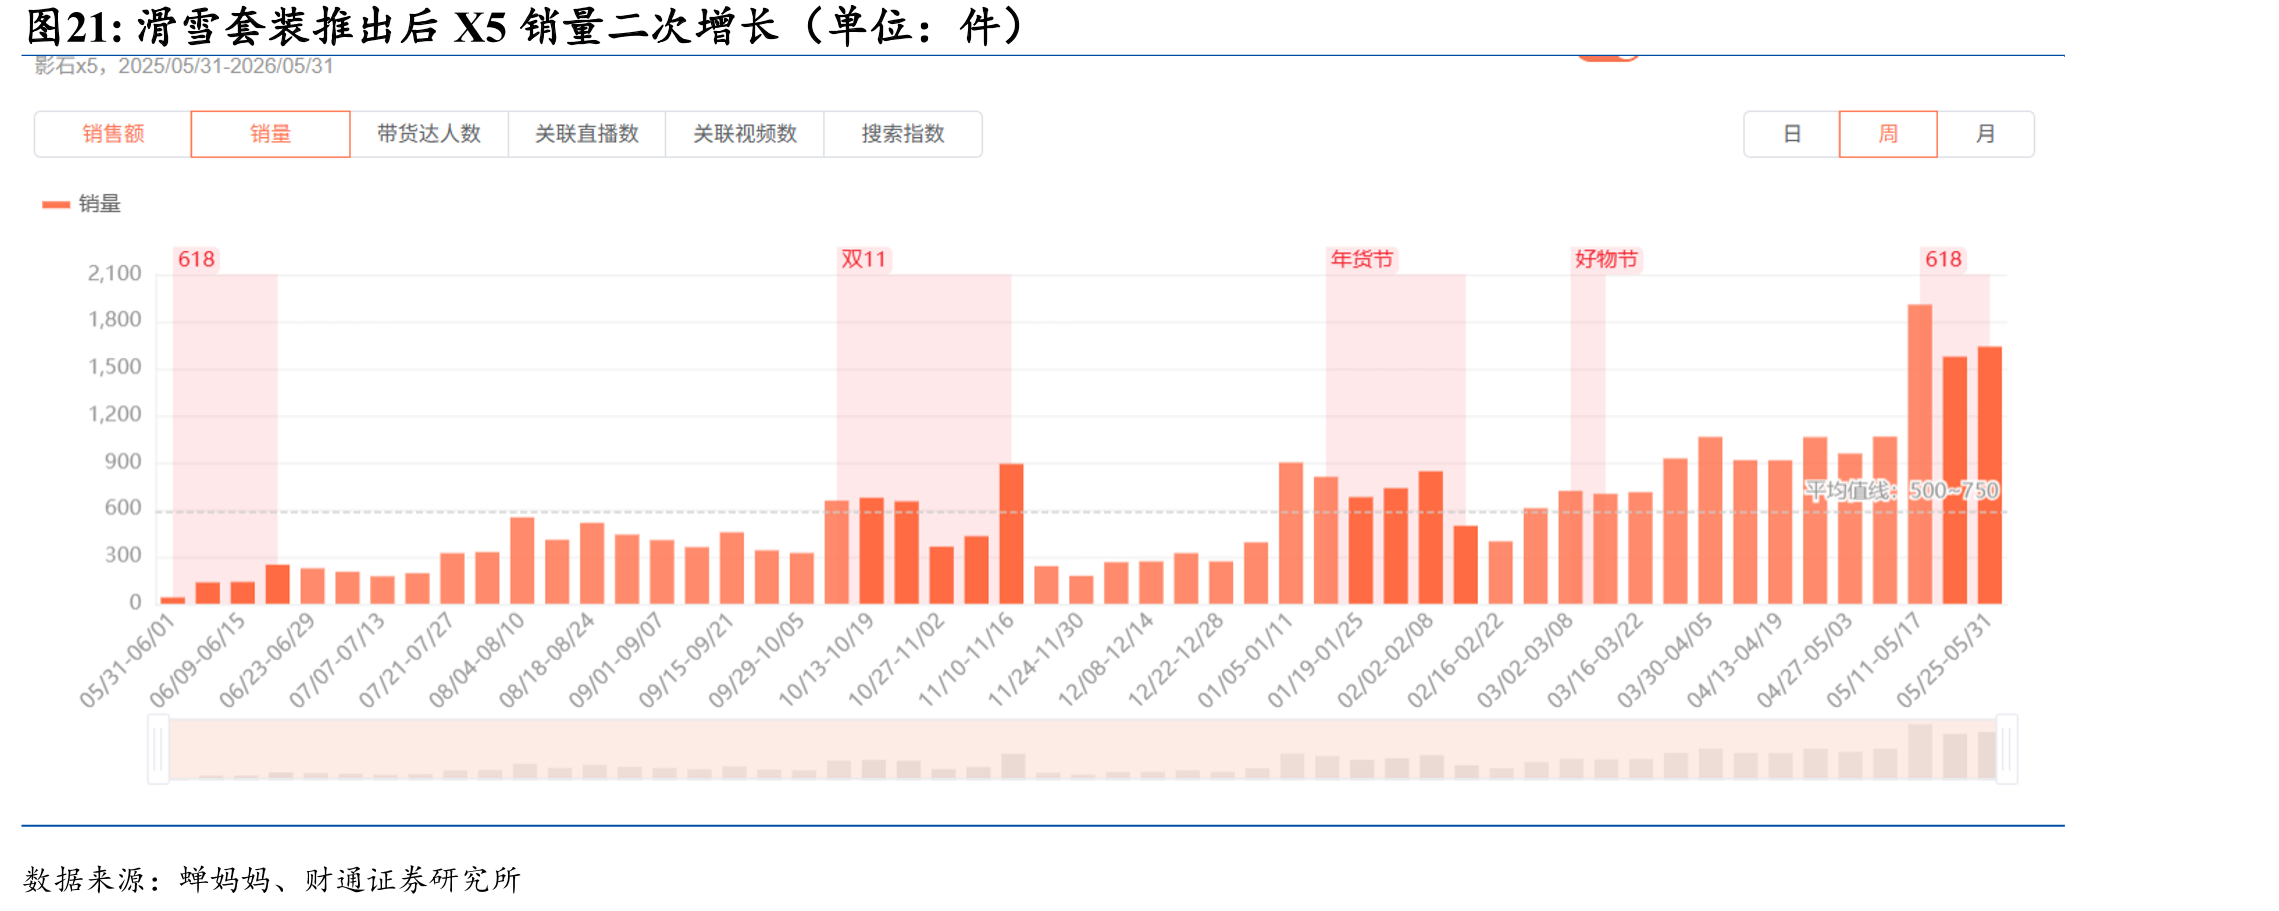Click the 900 y-axis label
Viewport: 2279px width, 911px height.
pos(123,461)
